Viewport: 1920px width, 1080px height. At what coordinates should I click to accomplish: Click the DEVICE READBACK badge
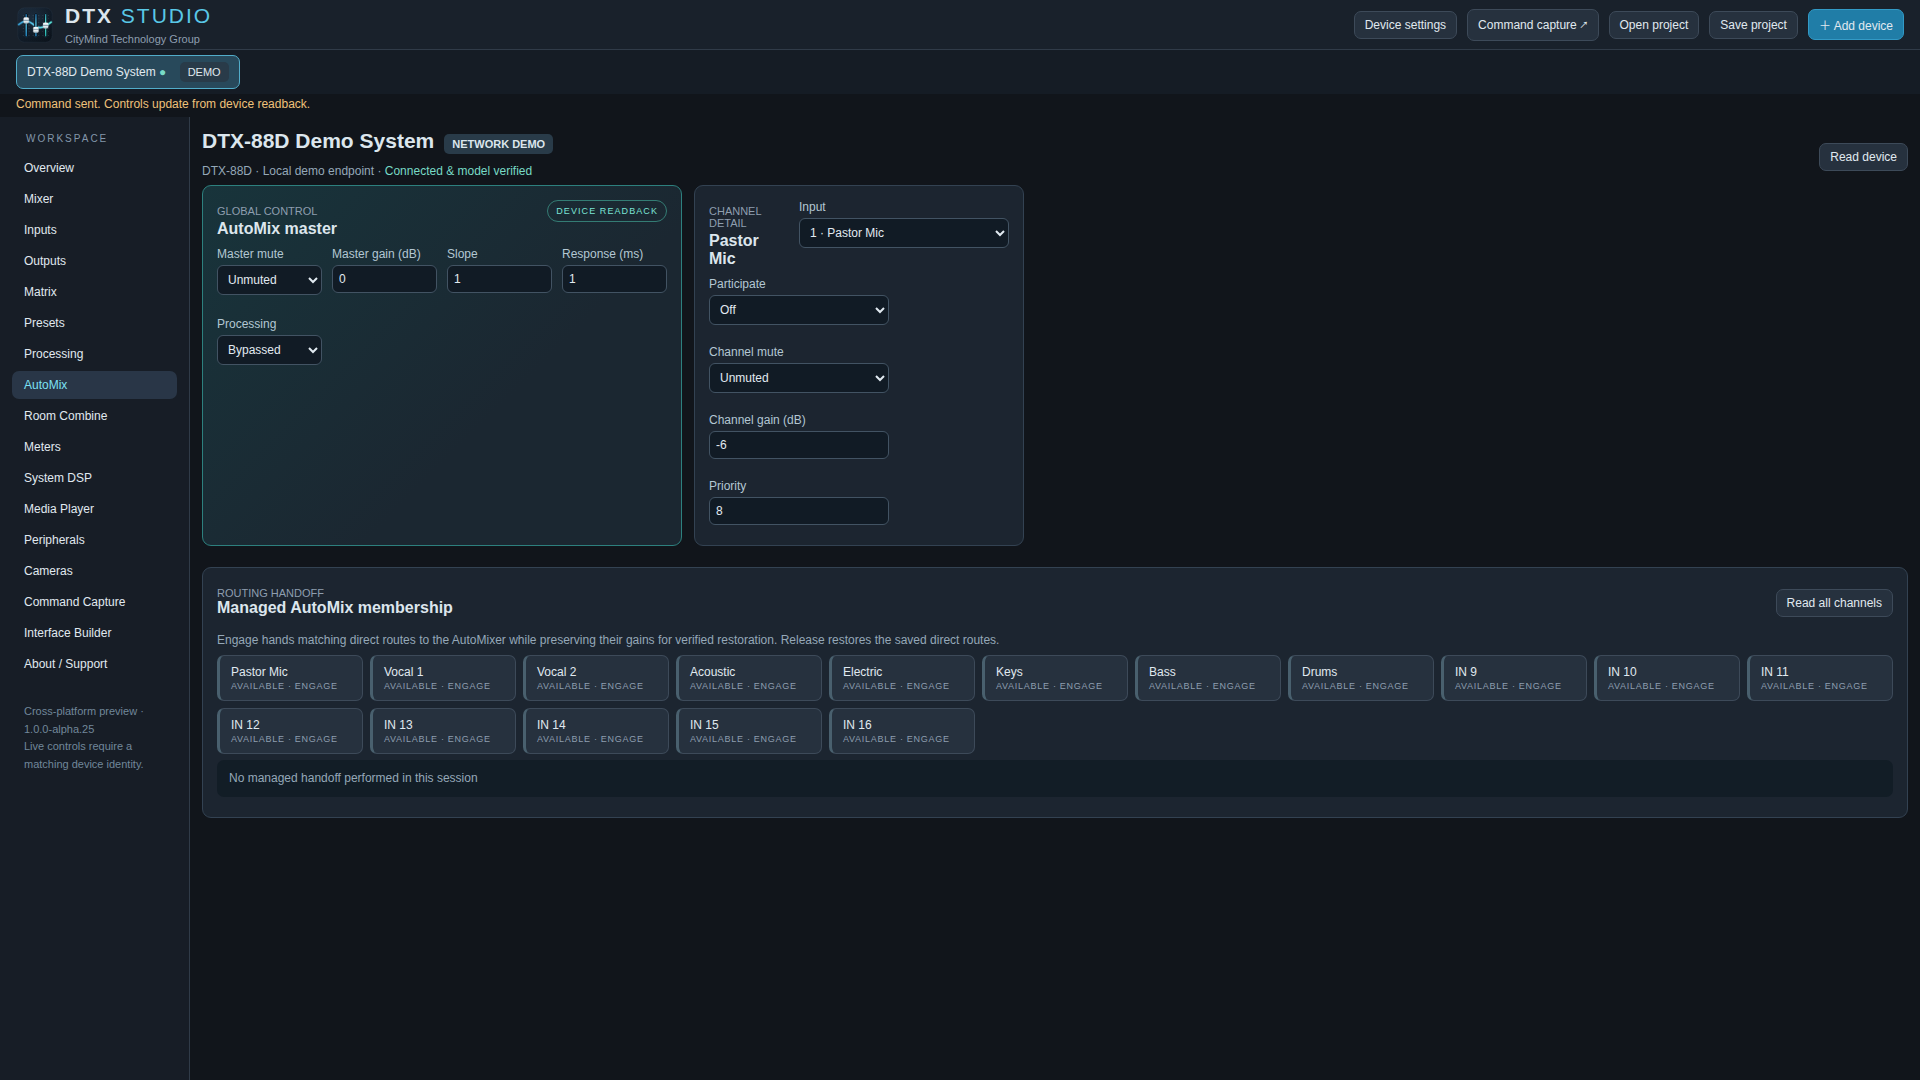(x=607, y=211)
